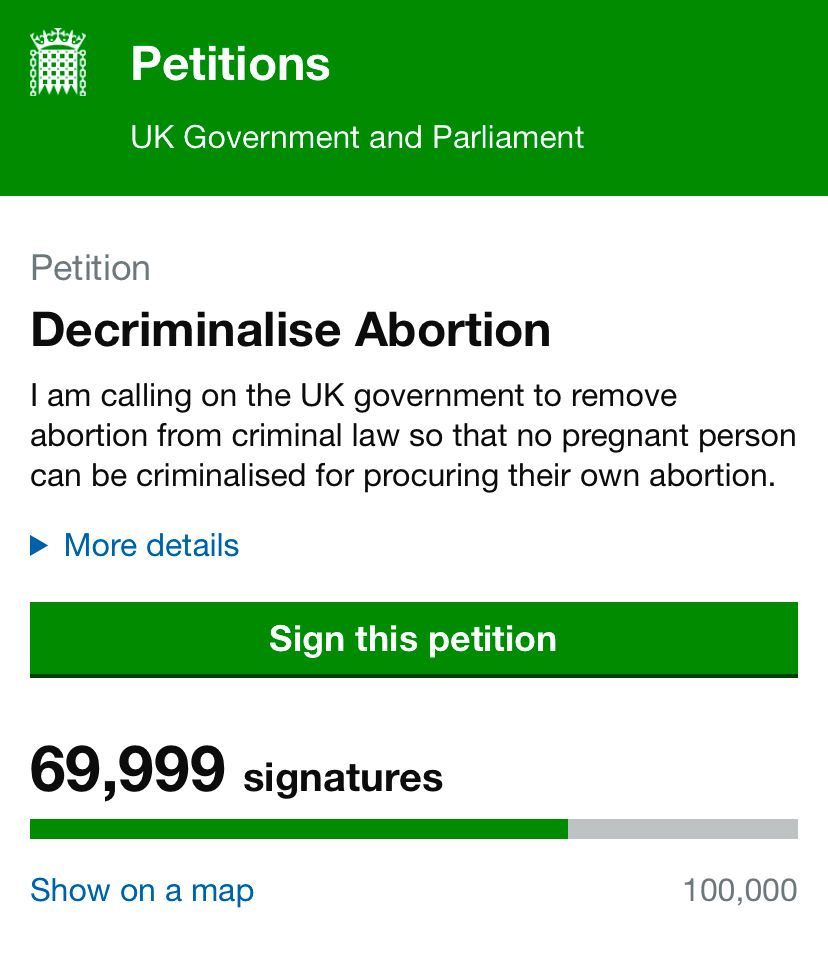Click the filled green part of progress bar
Image resolution: width=828 pixels, height=953 pixels.
tap(298, 829)
